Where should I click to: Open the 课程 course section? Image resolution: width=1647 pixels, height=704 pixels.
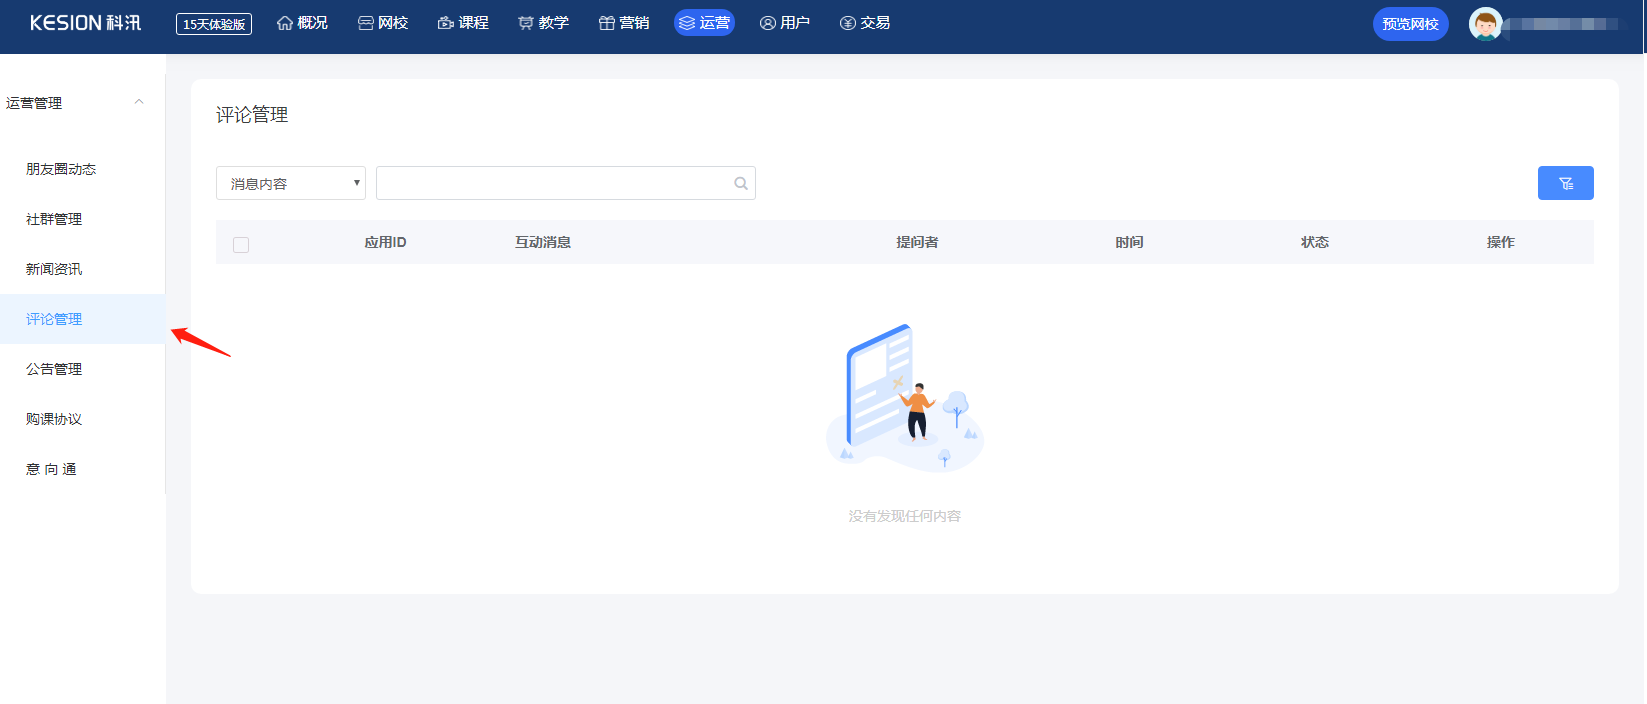click(463, 23)
